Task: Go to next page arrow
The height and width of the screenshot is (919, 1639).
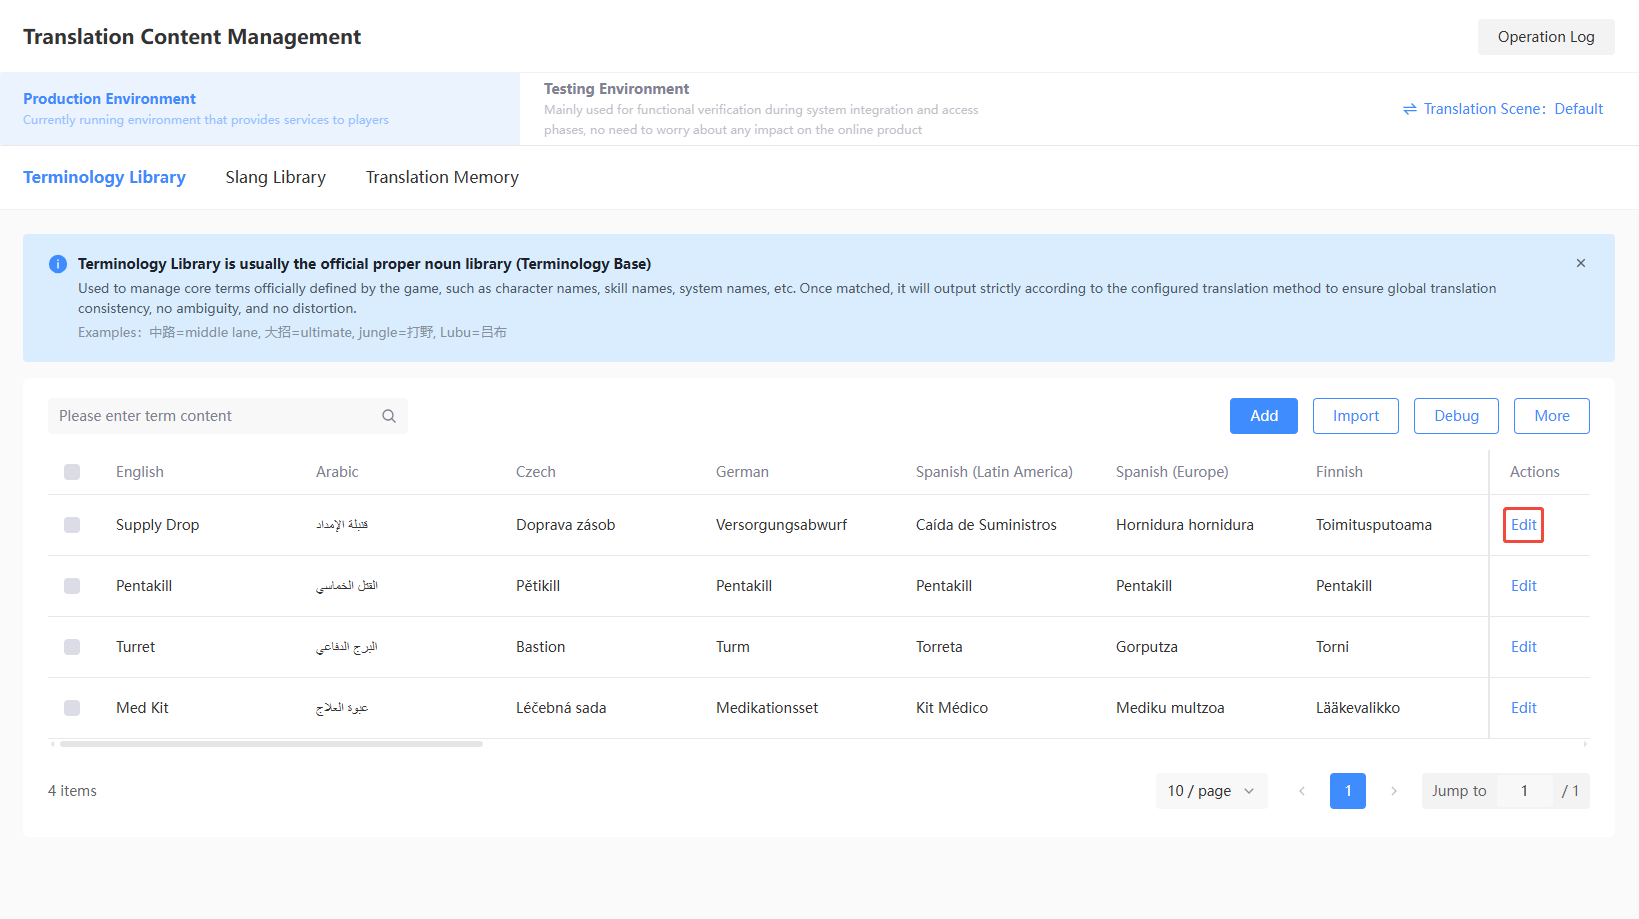Action: click(x=1394, y=791)
